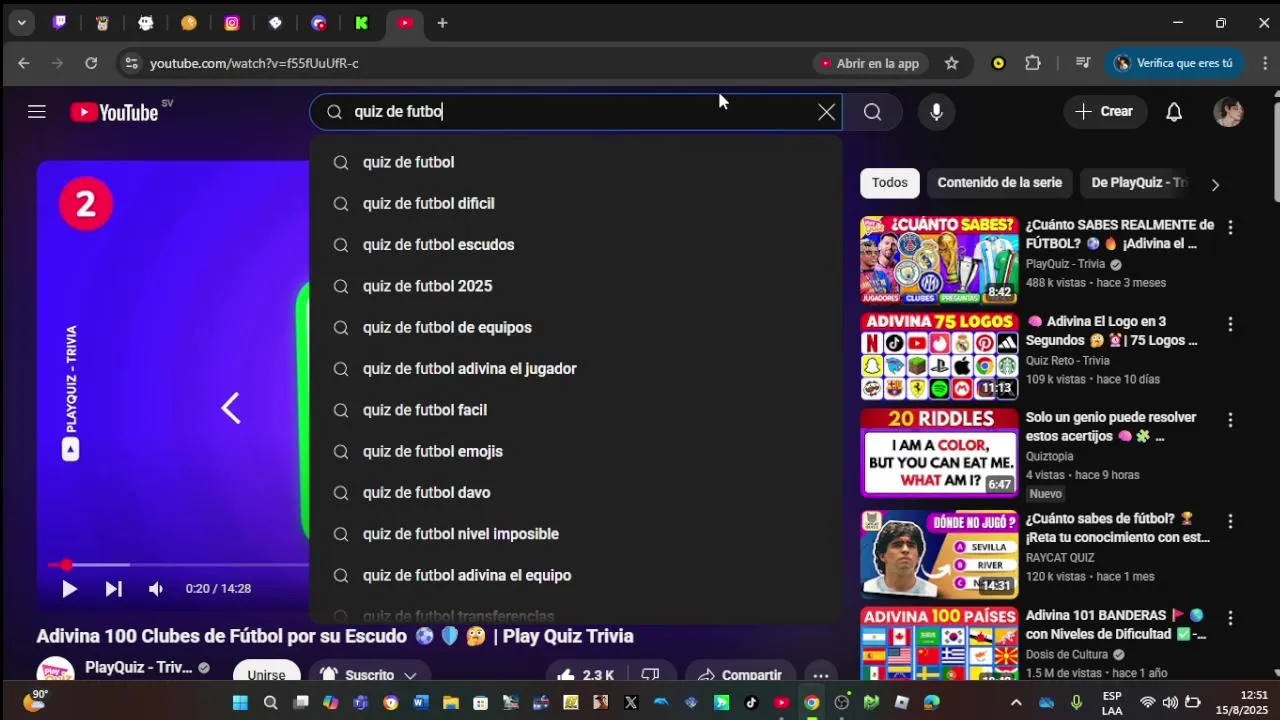The height and width of the screenshot is (720, 1280).
Task: Open '20 Riddles' video thumbnail
Action: click(x=939, y=453)
